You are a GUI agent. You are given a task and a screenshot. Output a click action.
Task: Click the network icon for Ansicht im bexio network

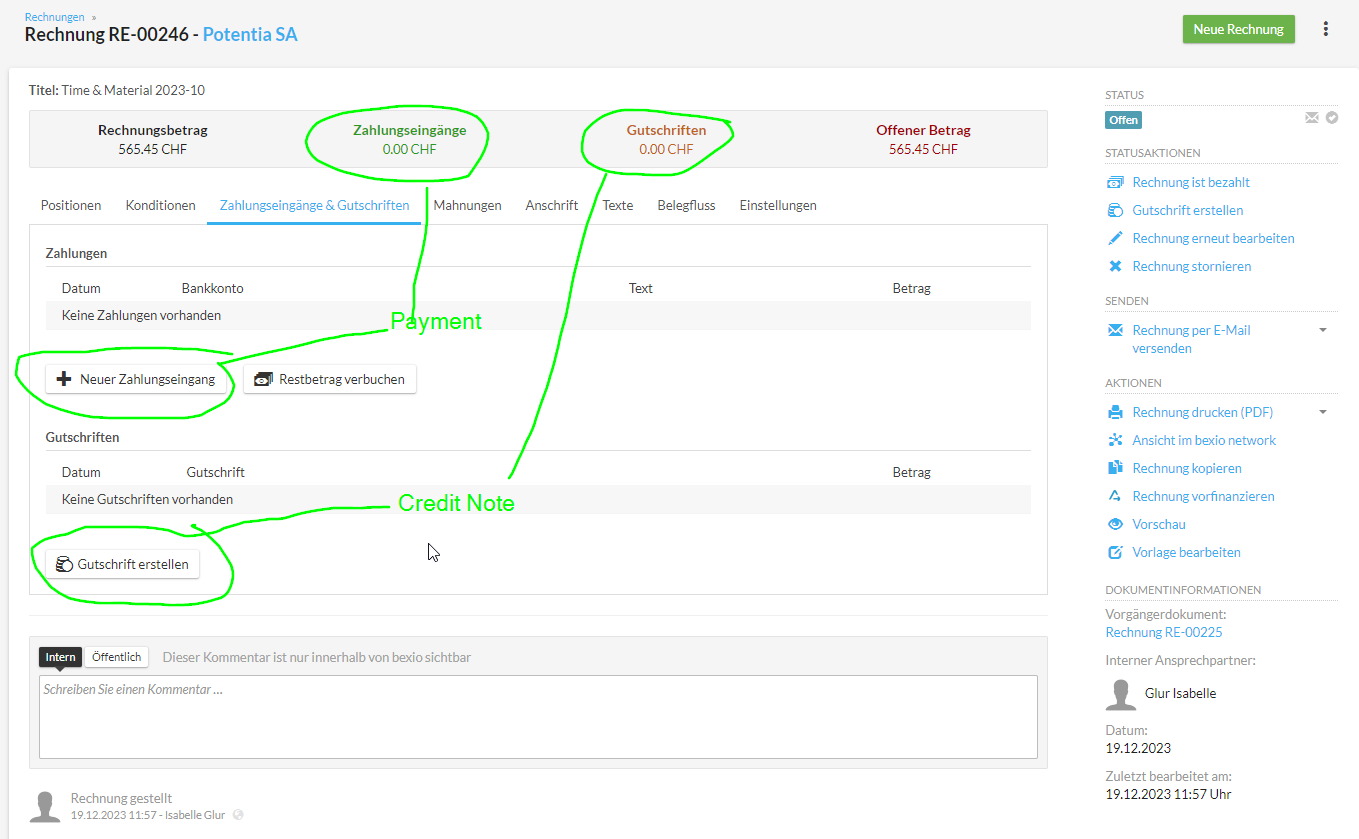point(1116,441)
